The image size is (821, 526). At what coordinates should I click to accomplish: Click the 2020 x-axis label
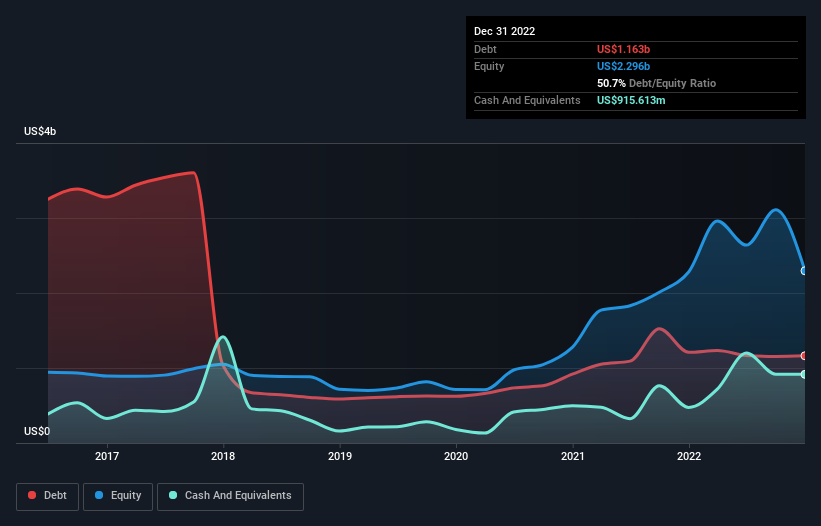pyautogui.click(x=456, y=456)
